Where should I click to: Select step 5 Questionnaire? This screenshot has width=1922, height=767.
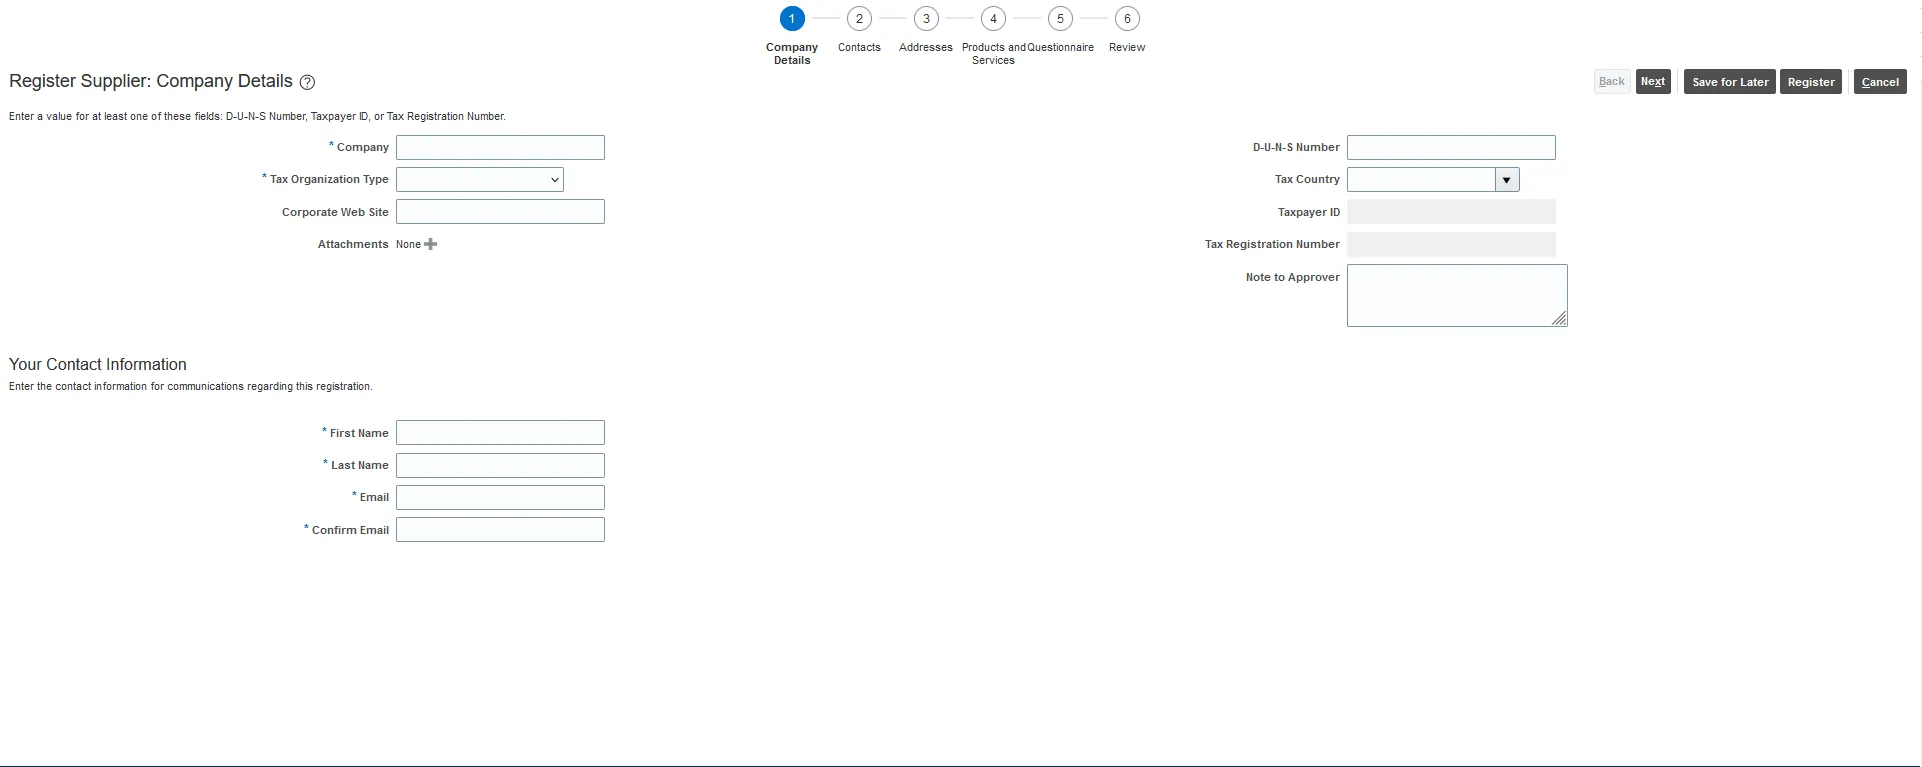1059,19
